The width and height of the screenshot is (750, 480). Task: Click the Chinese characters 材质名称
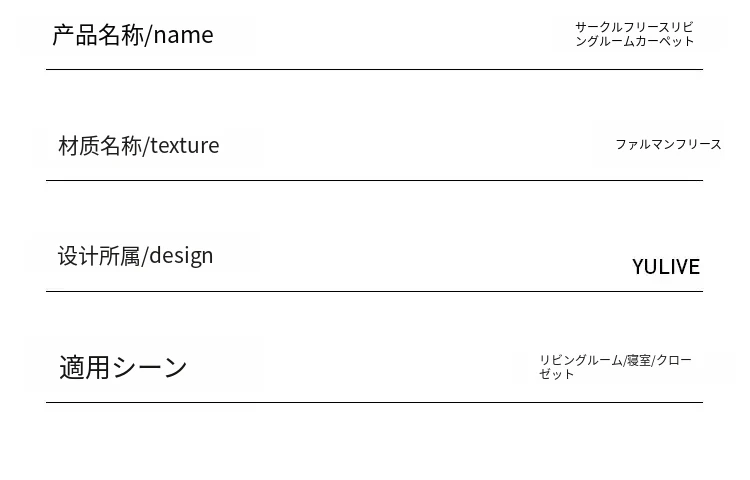100,145
